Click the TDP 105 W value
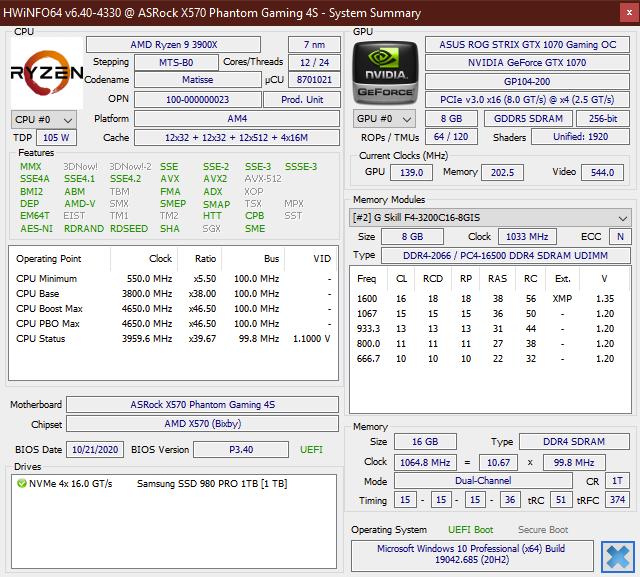The width and height of the screenshot is (640, 577). (56, 138)
